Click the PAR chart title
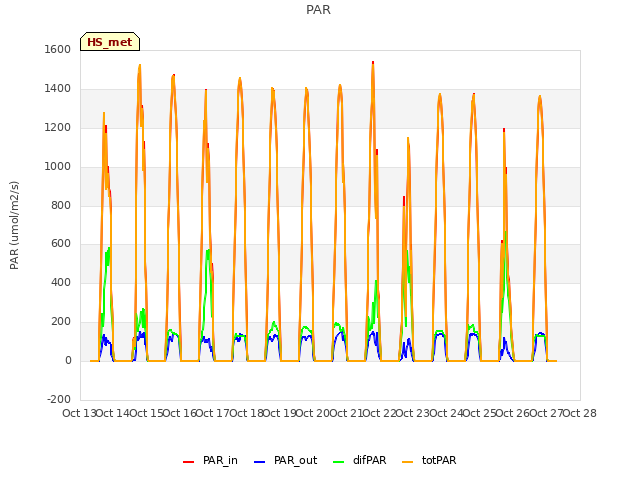Screen dimensions: 640x480 click(x=318, y=9)
